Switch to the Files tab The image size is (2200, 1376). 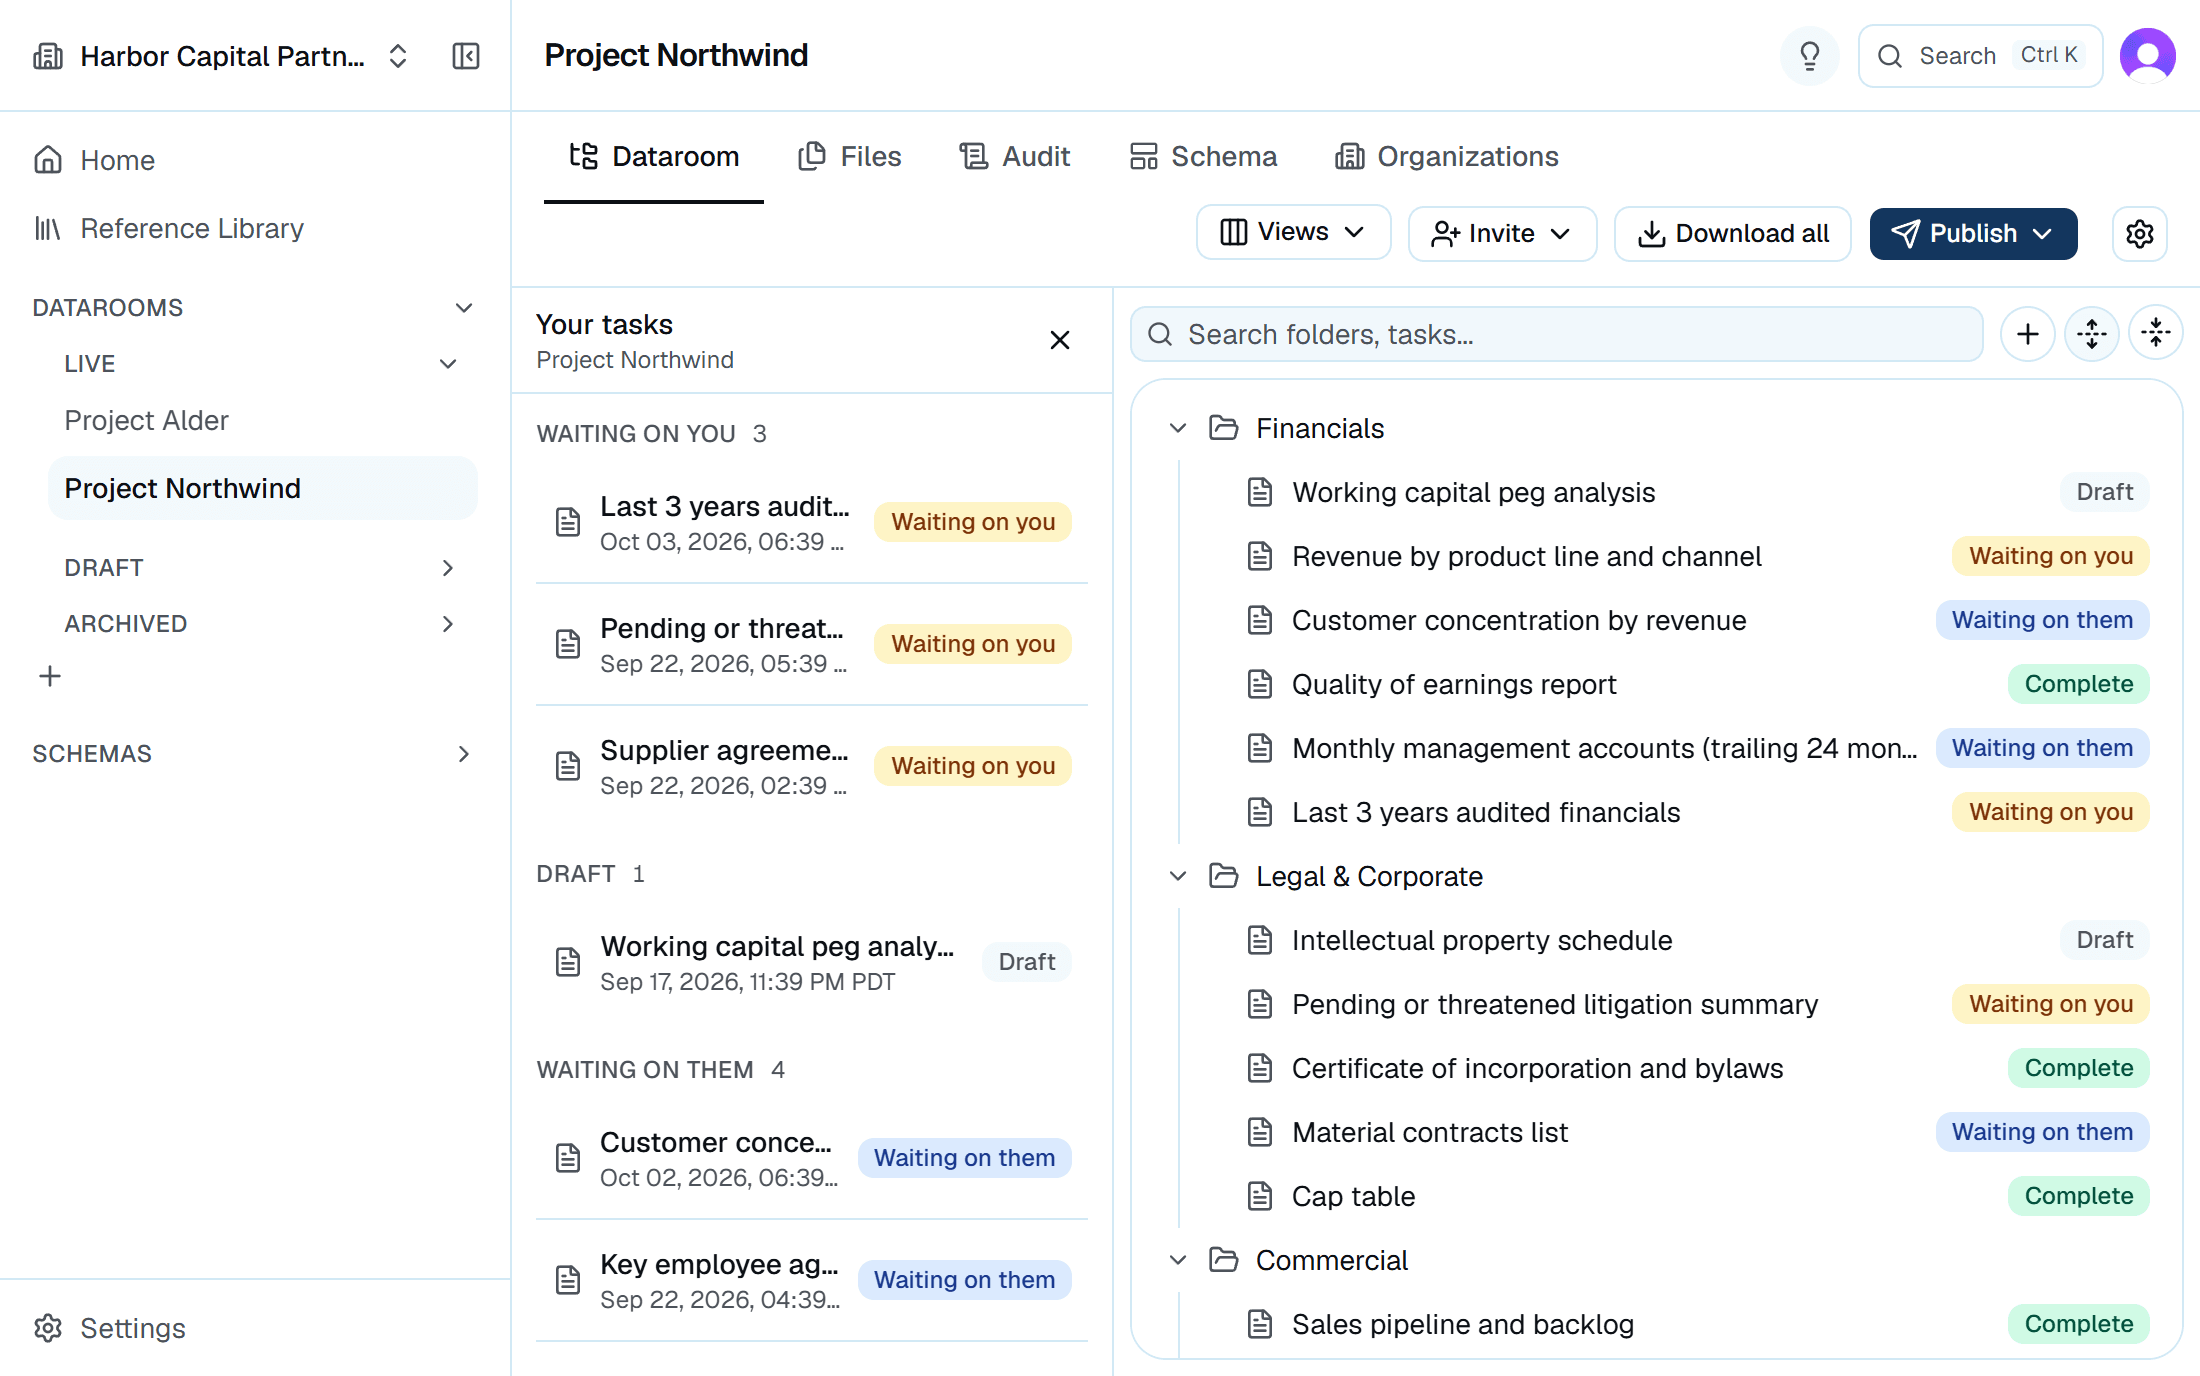pos(850,157)
